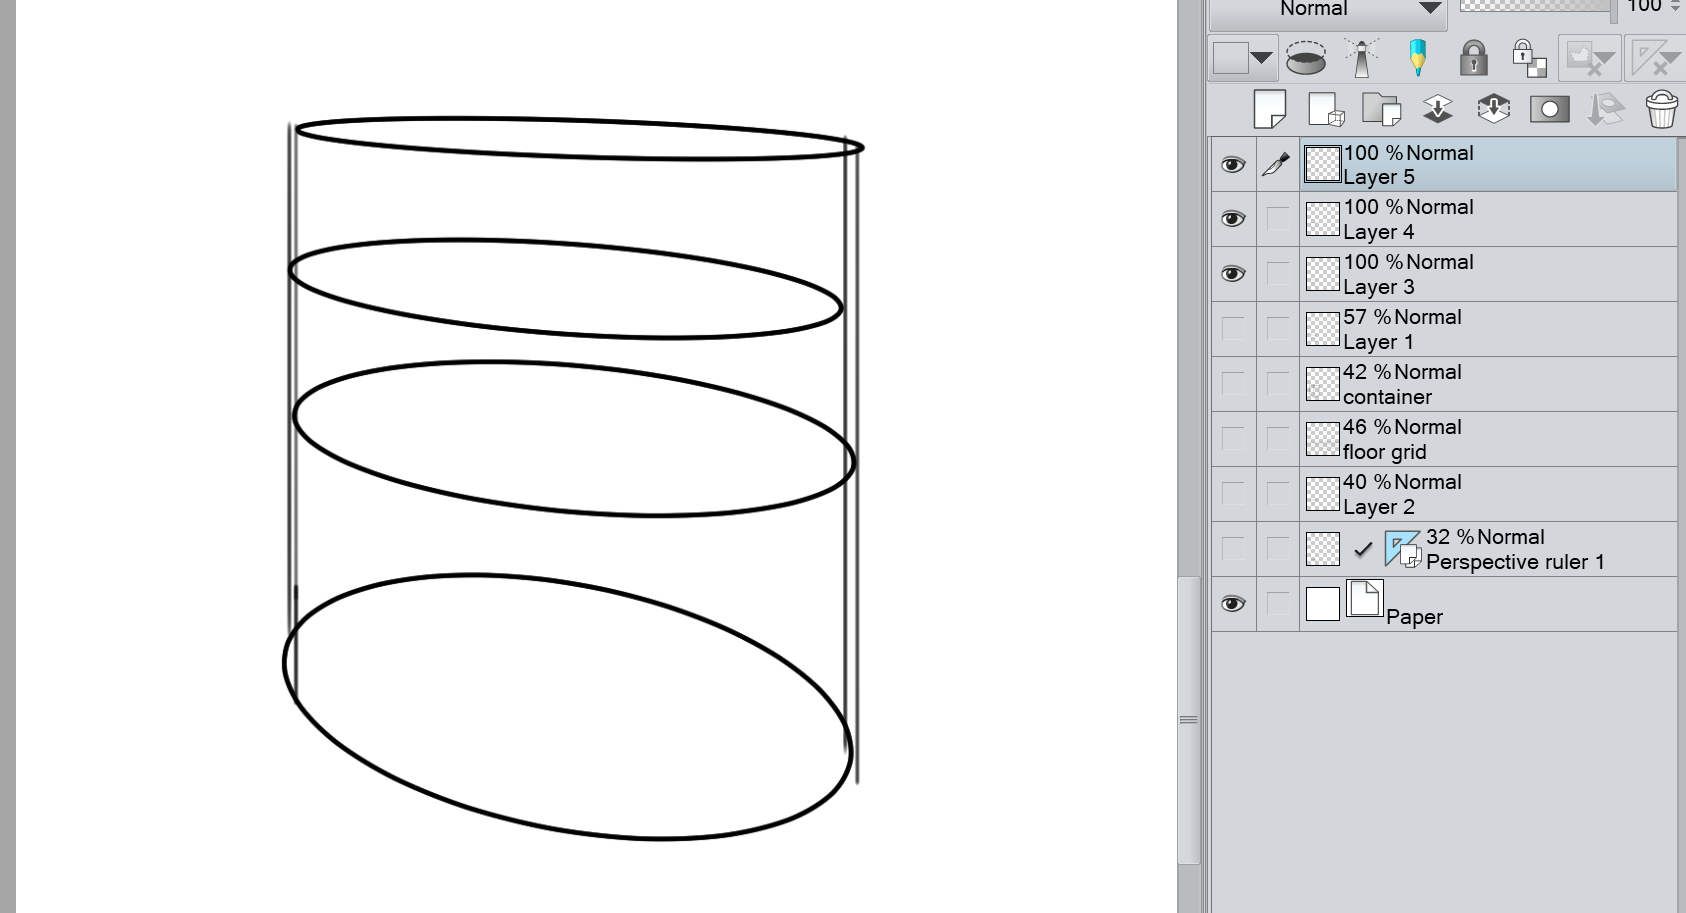Set layer as draft with pencil icon

tap(1417, 58)
